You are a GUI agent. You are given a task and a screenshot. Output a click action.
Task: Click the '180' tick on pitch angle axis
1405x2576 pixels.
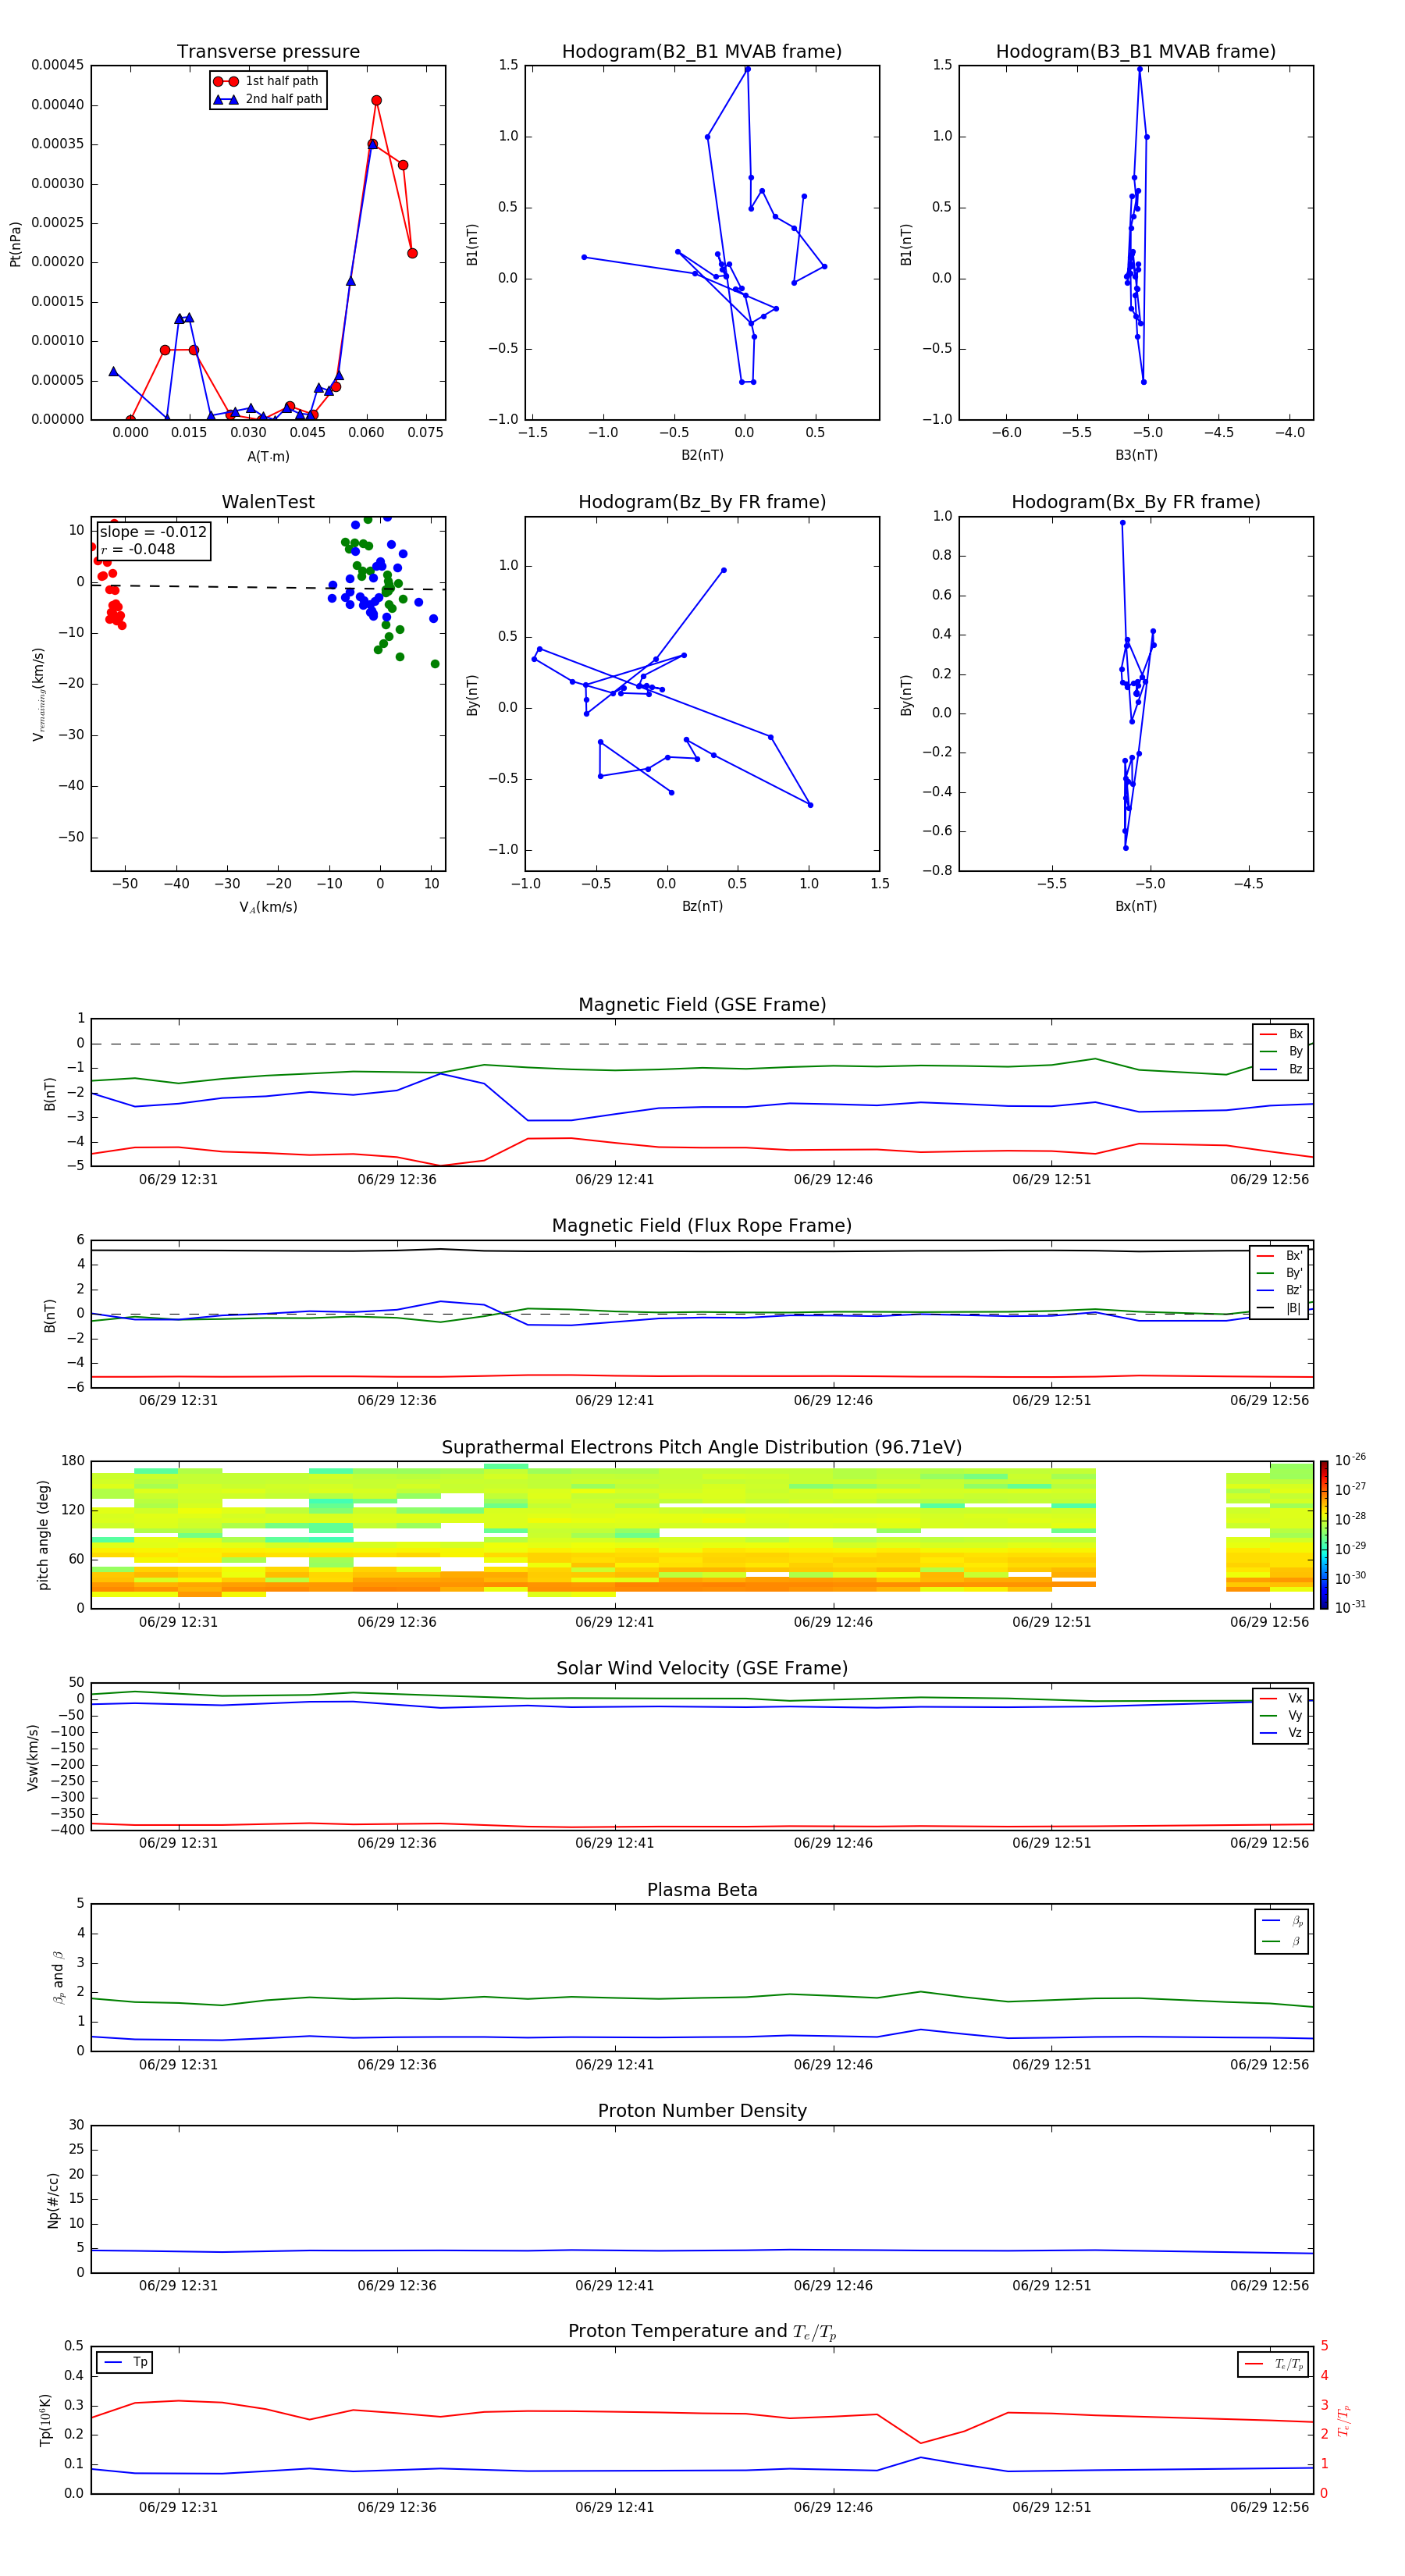[73, 1461]
